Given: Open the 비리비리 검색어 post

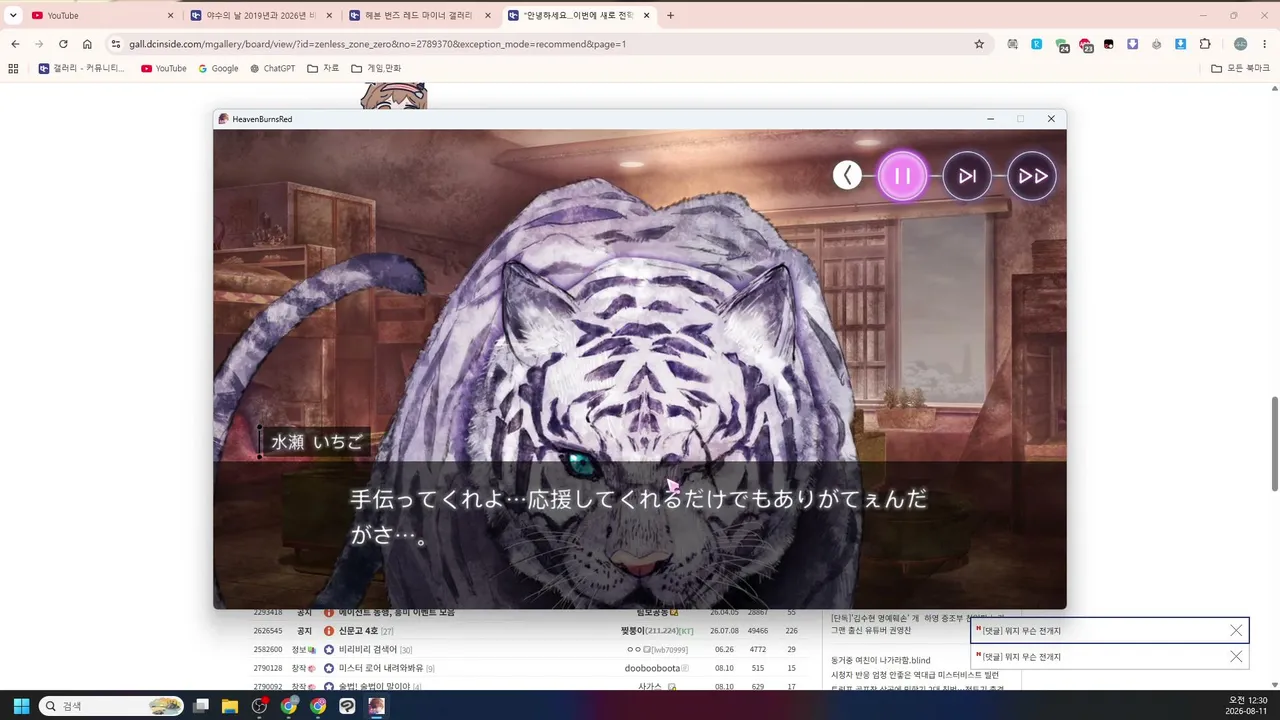Looking at the screenshot, I should (x=368, y=649).
